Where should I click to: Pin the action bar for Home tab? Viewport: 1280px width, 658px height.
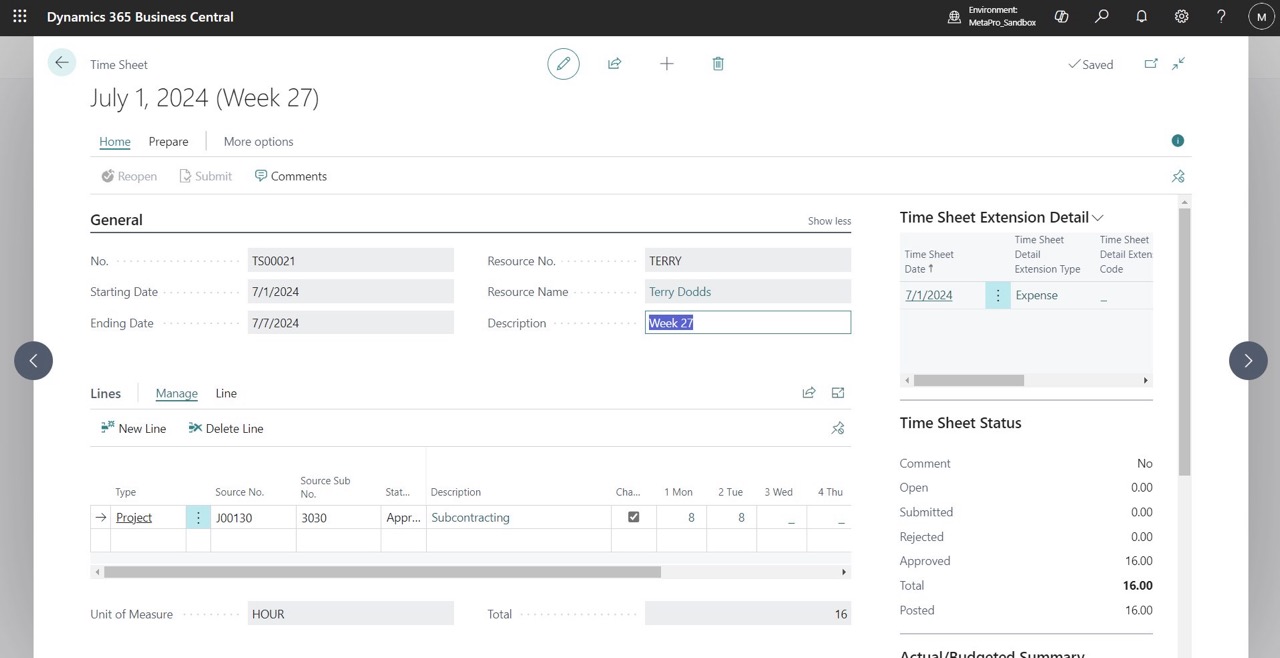1178,177
